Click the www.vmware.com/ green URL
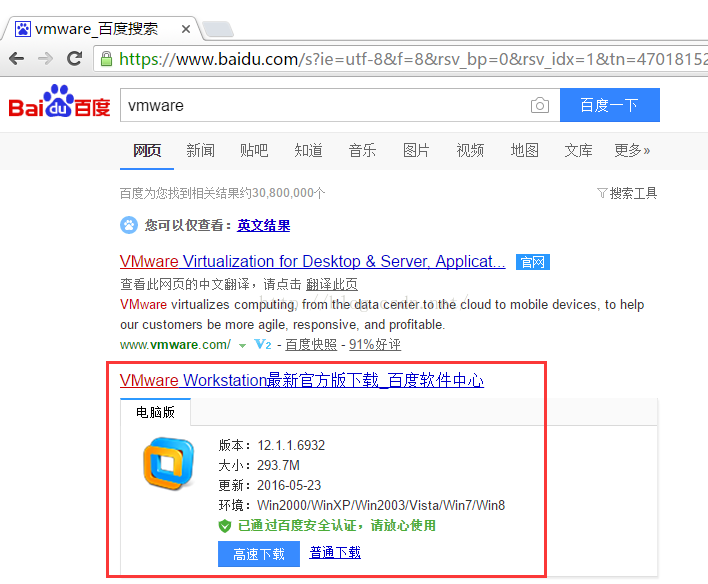Image resolution: width=708 pixels, height=584 pixels. tap(175, 345)
